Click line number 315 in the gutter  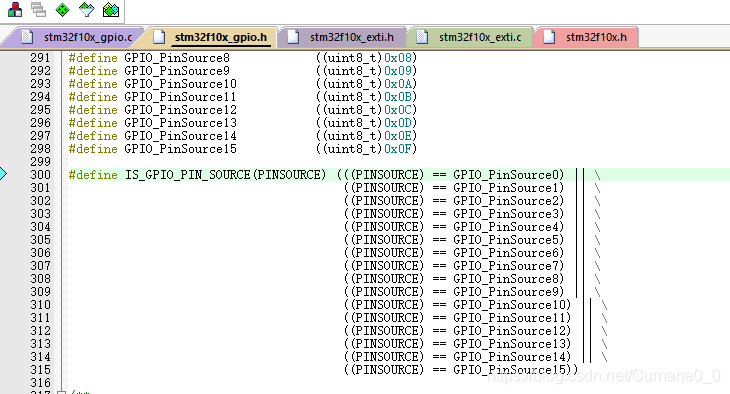click(x=41, y=370)
